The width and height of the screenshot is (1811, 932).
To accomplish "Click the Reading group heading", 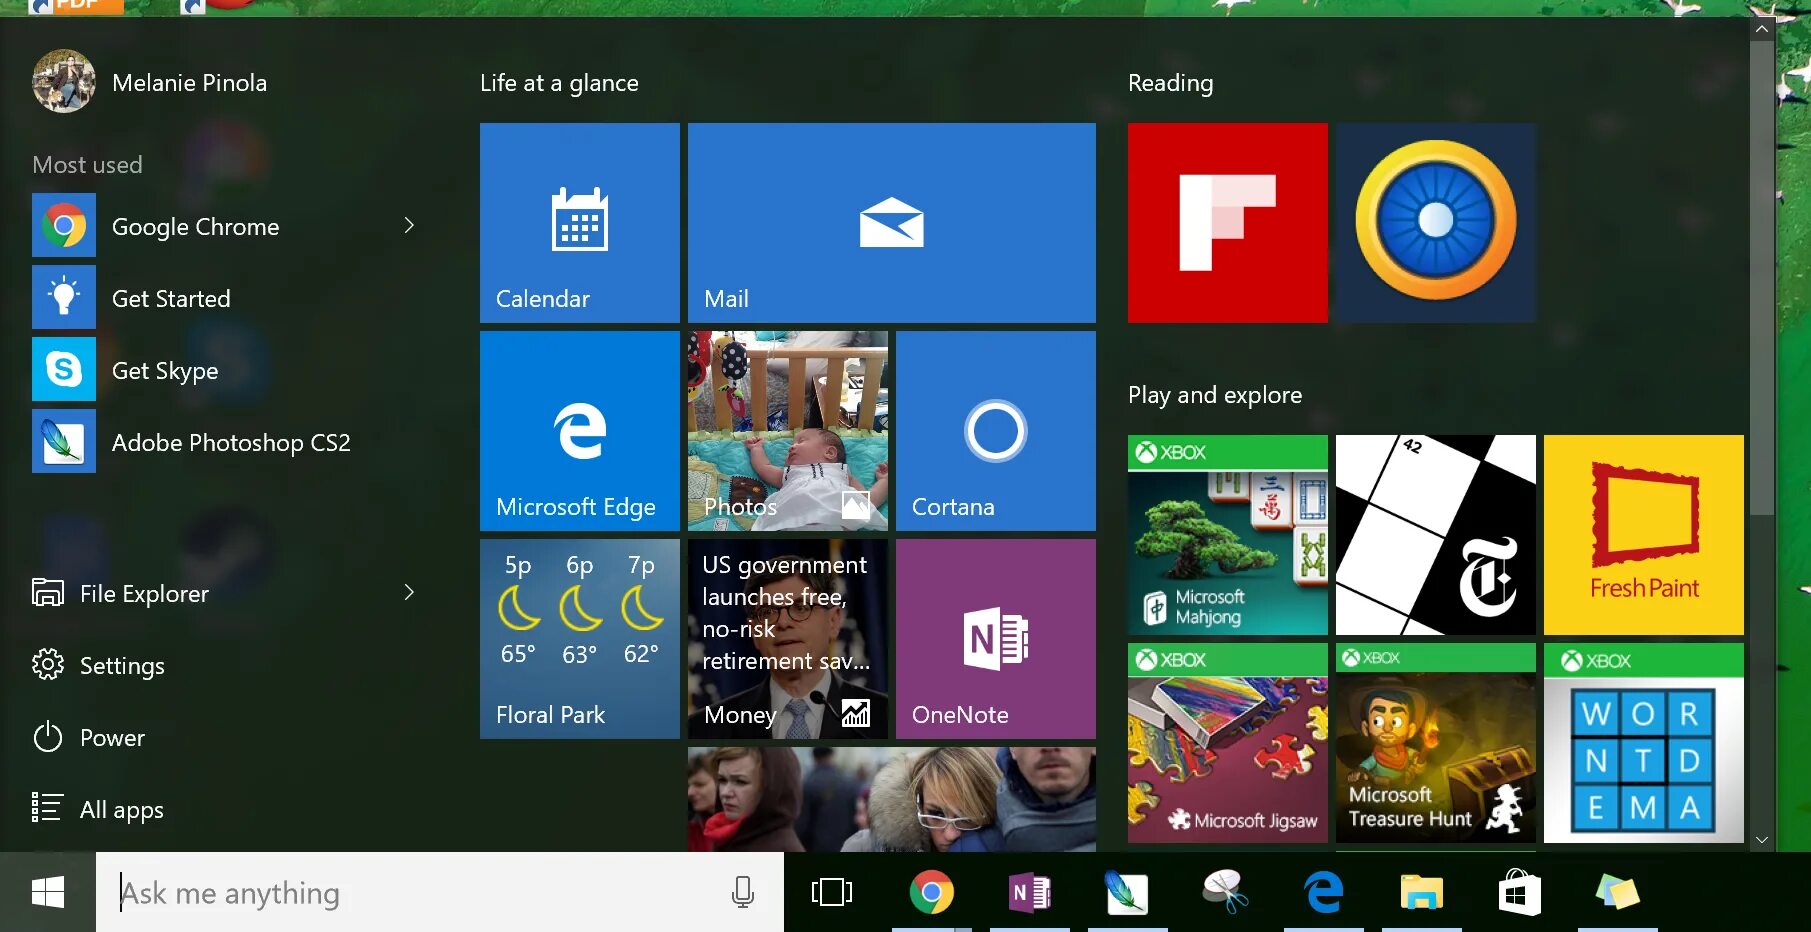I will point(1171,83).
